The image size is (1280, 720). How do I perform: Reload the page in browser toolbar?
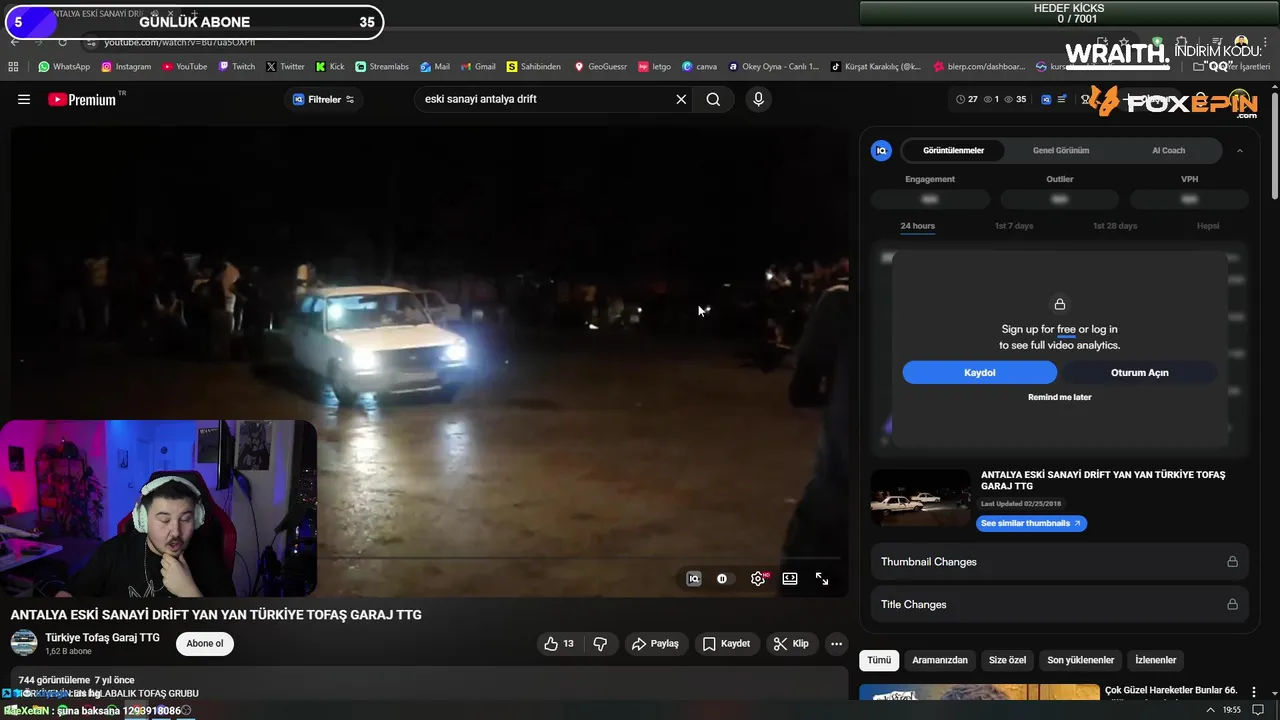tap(62, 42)
